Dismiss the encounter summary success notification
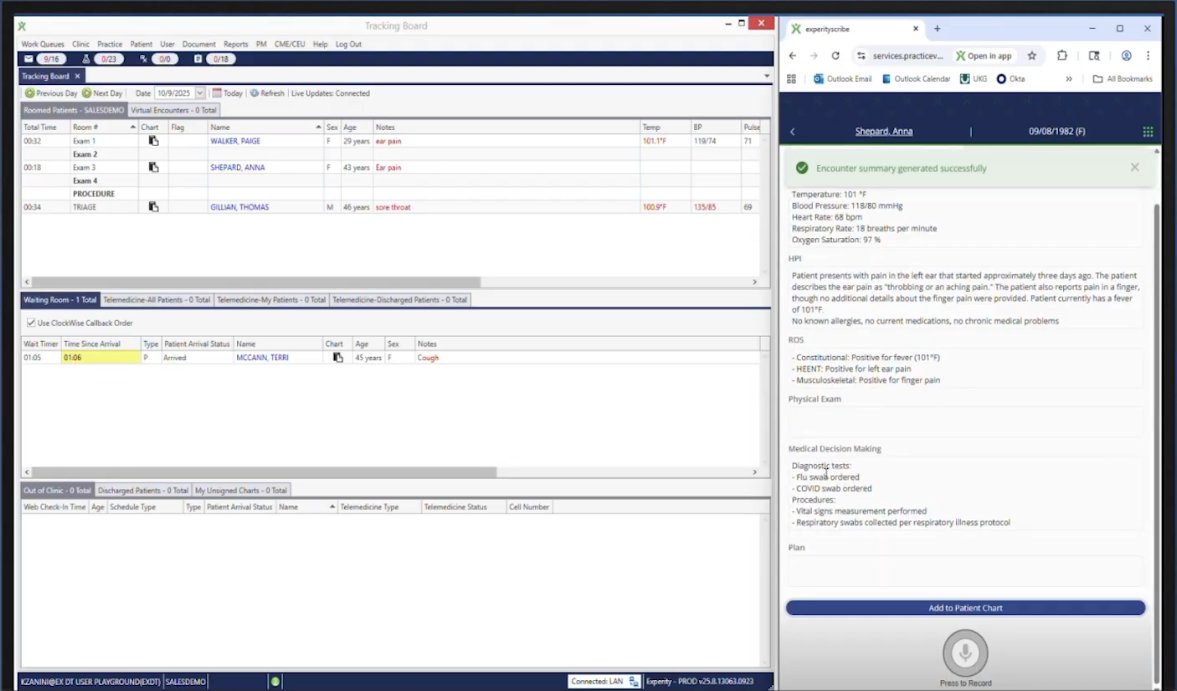 [1134, 168]
